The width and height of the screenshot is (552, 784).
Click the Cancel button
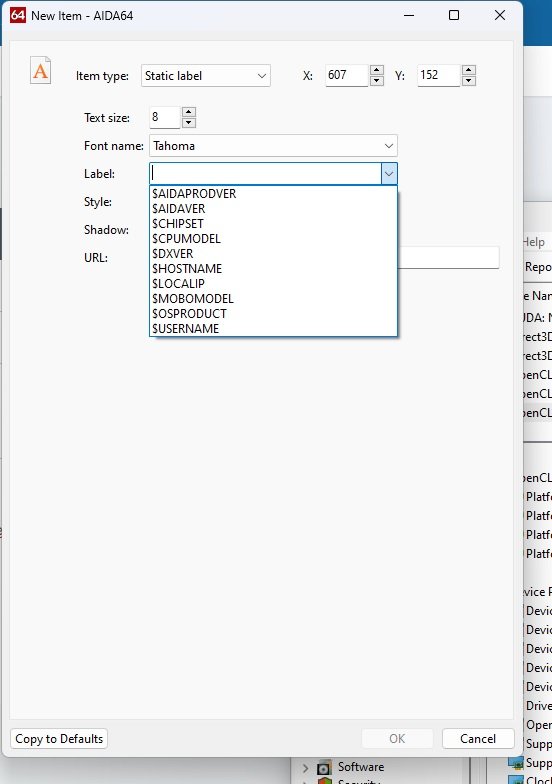pyautogui.click(x=478, y=738)
